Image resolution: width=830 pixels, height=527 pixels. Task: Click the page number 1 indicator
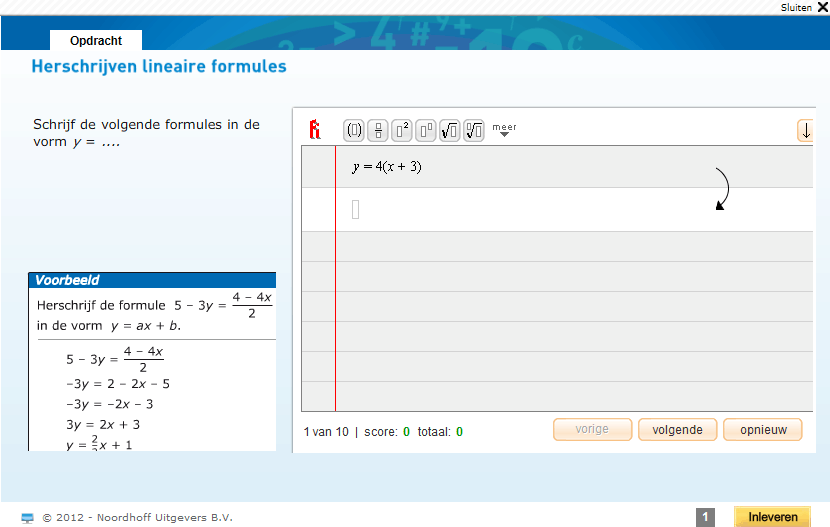click(705, 517)
